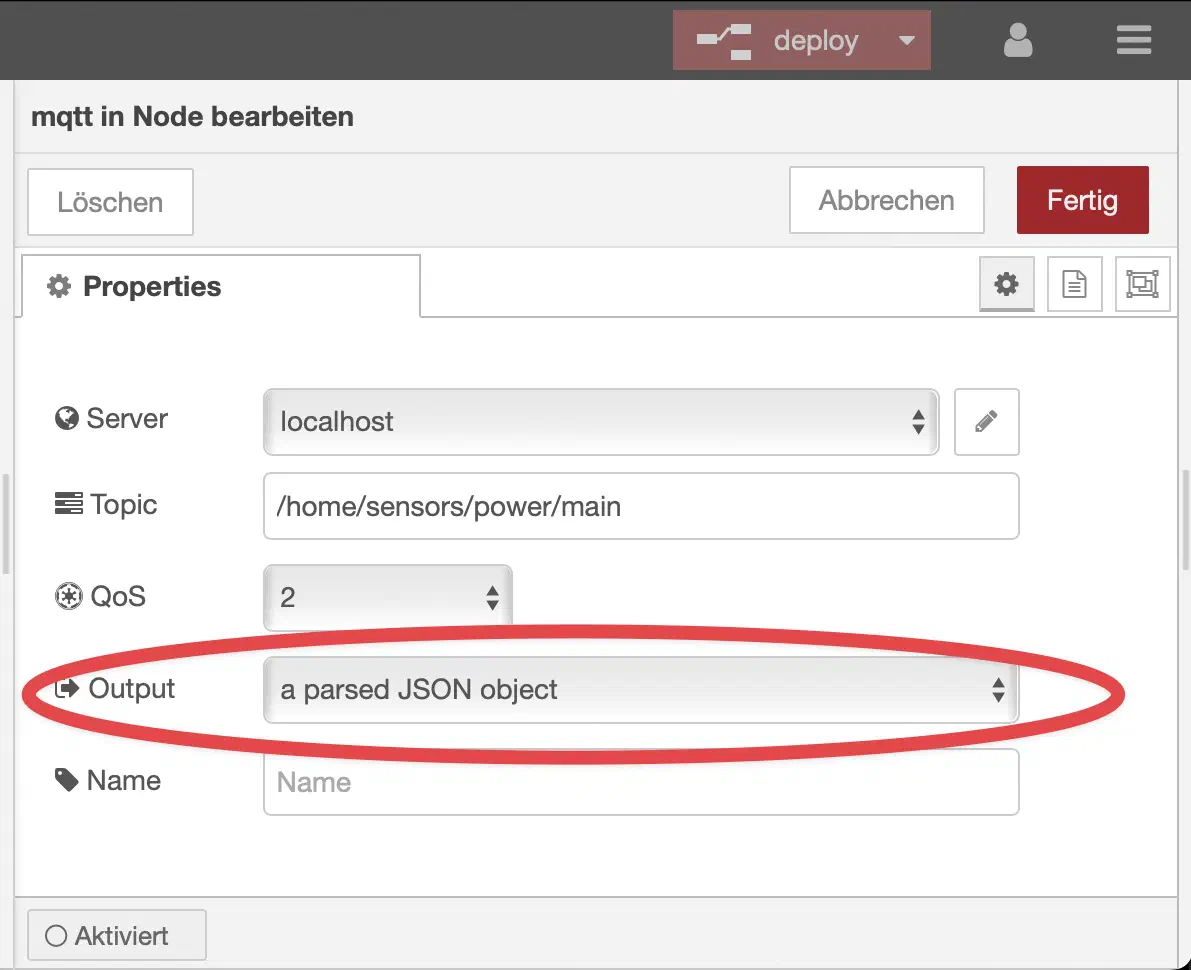Cancel editing with Abbrechen
Viewport: 1191px width, 970px height.
coord(886,200)
